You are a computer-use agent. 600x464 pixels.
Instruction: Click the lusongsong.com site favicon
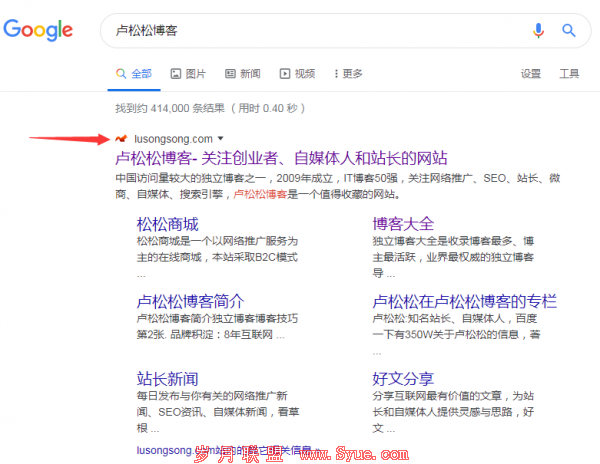click(x=121, y=138)
